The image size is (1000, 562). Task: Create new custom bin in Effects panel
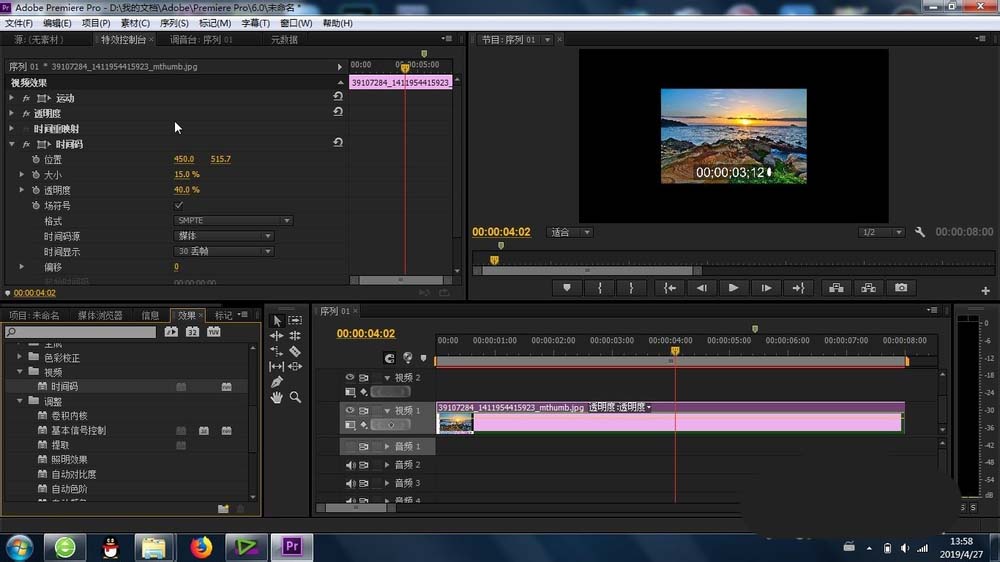[223, 509]
